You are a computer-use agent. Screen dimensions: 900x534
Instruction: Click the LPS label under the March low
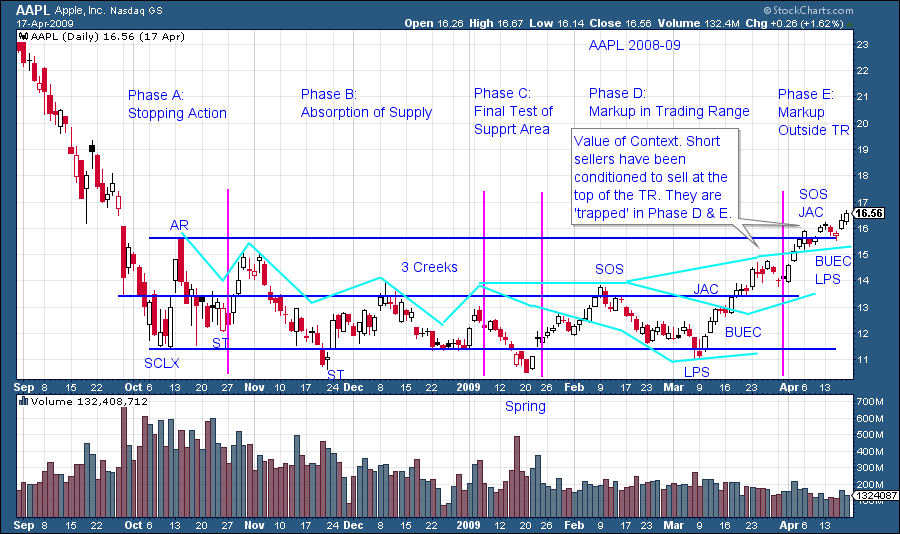[x=697, y=372]
